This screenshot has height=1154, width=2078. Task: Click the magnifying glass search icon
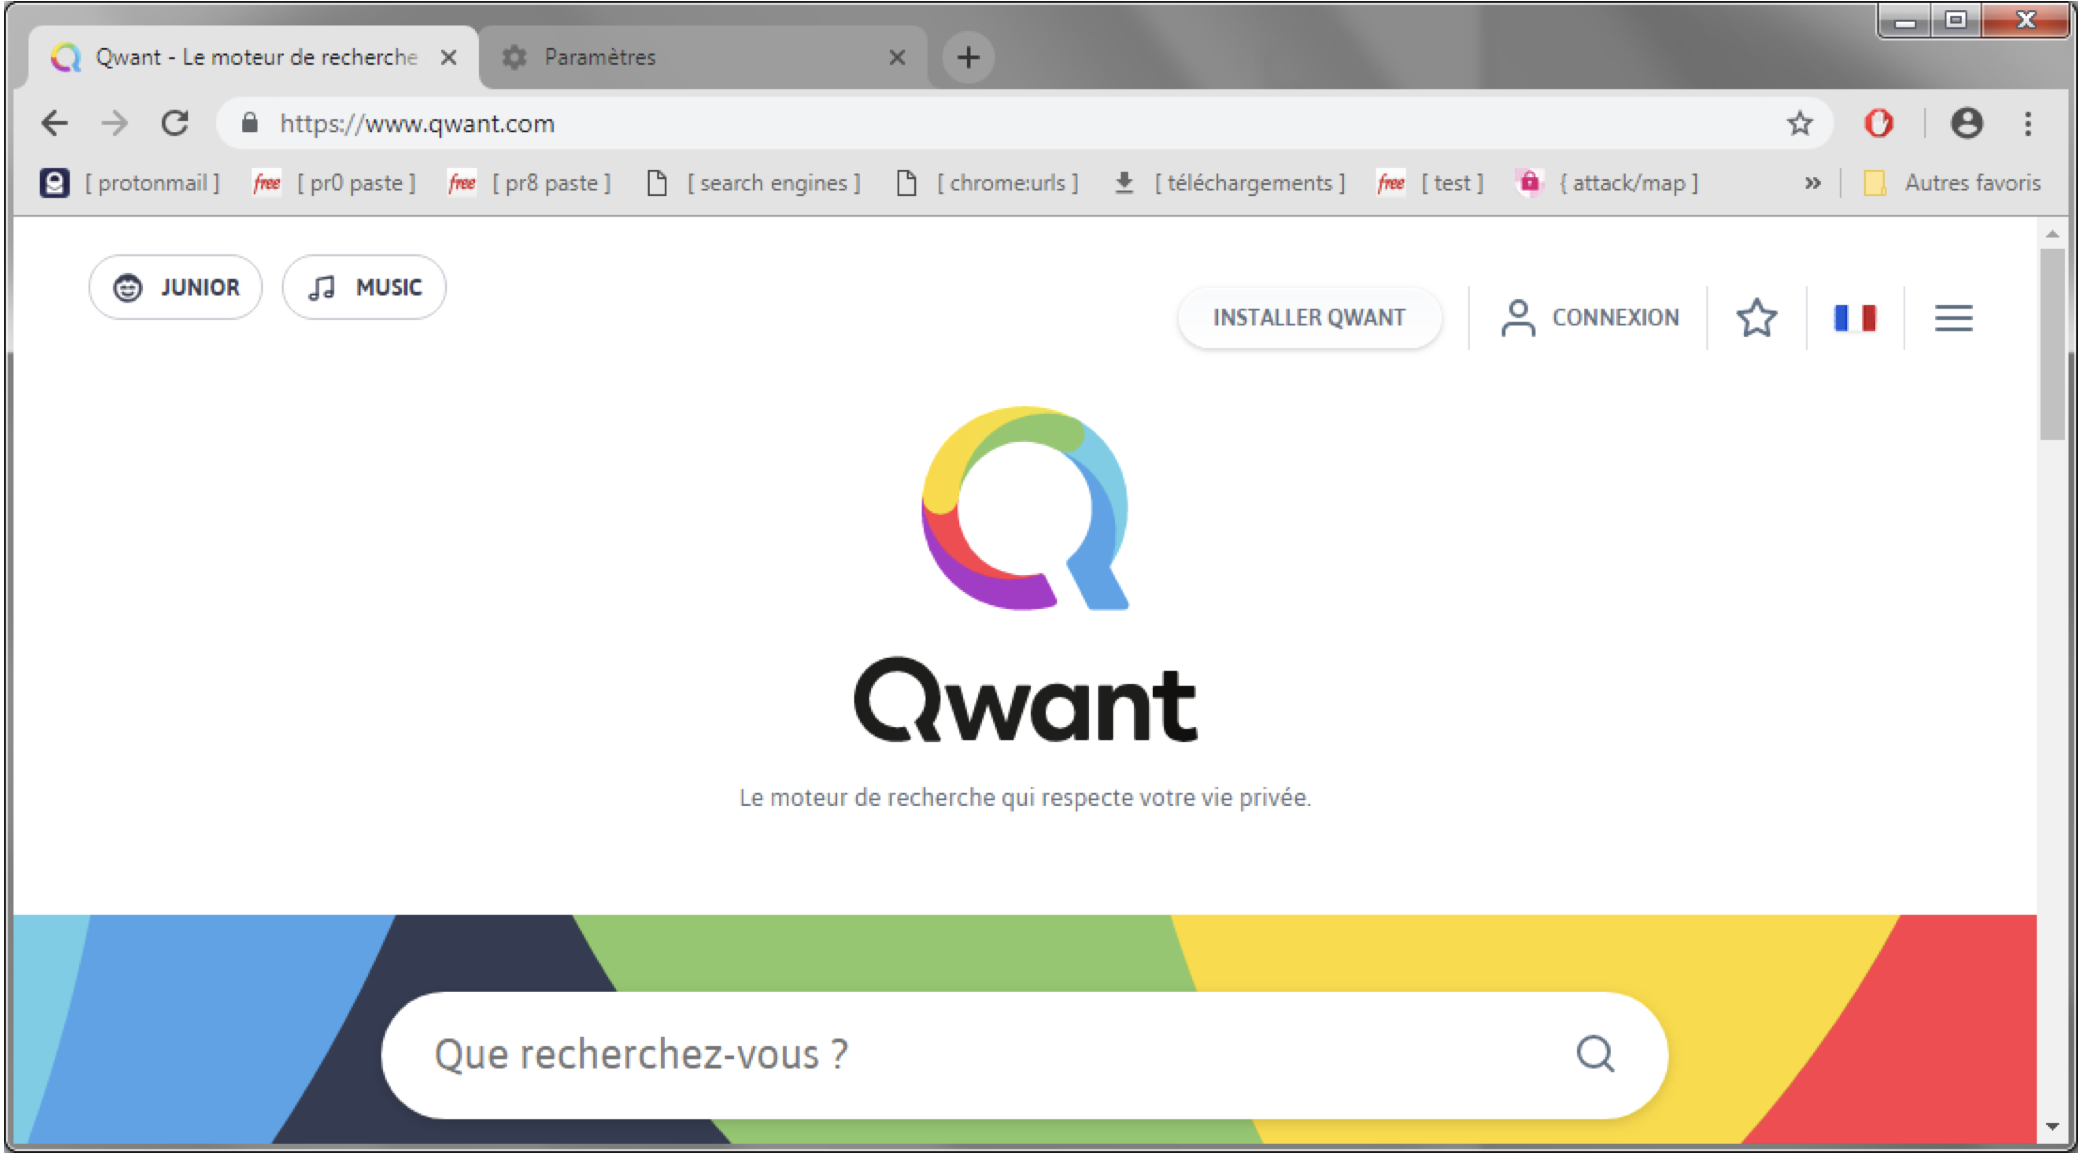(x=1595, y=1054)
